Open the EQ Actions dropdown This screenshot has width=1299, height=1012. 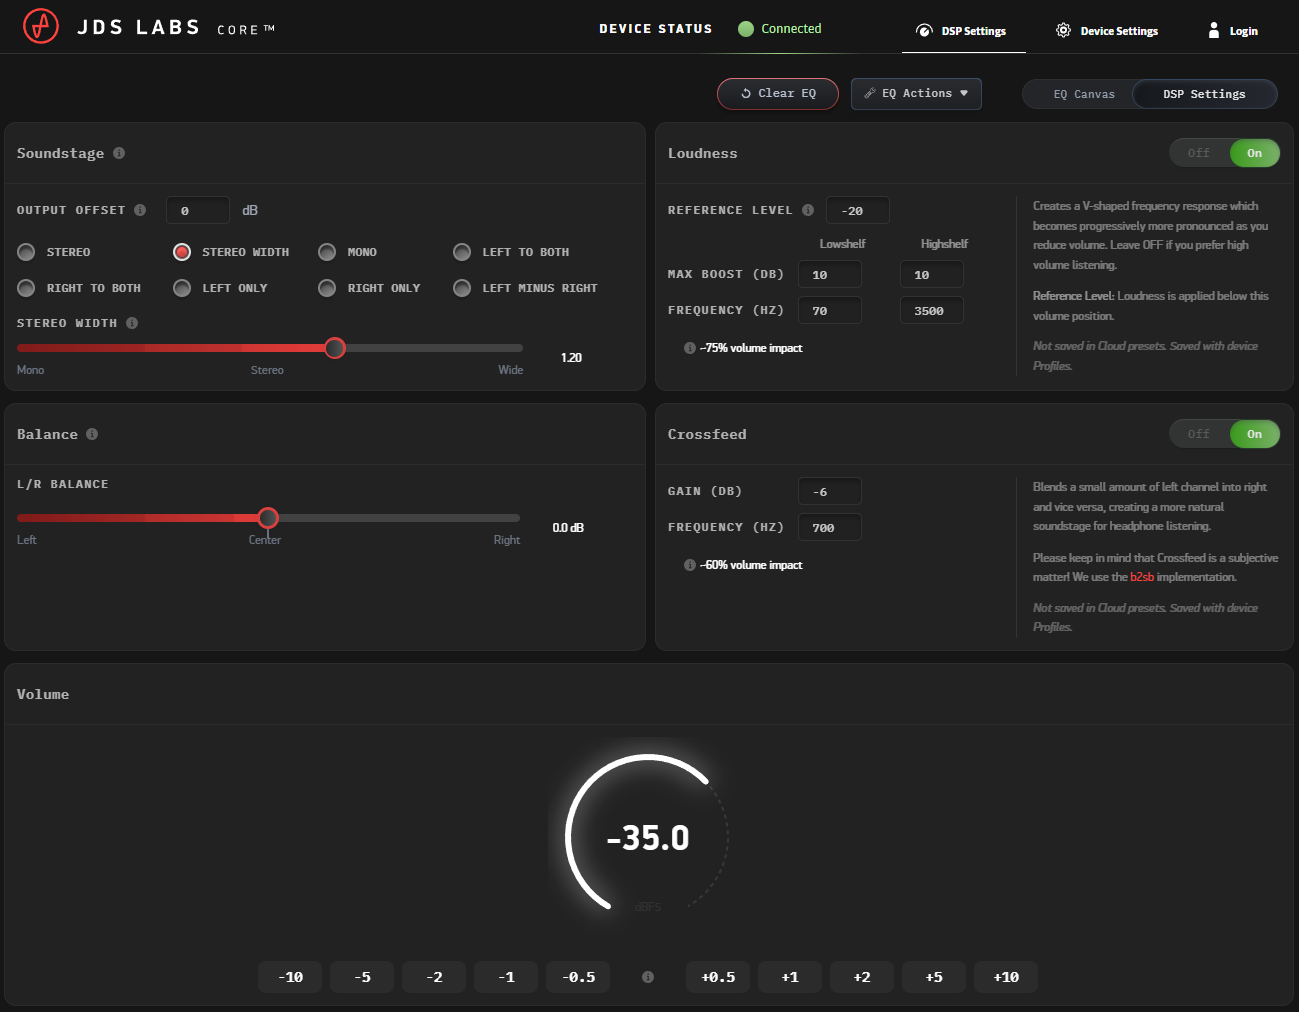[916, 93]
